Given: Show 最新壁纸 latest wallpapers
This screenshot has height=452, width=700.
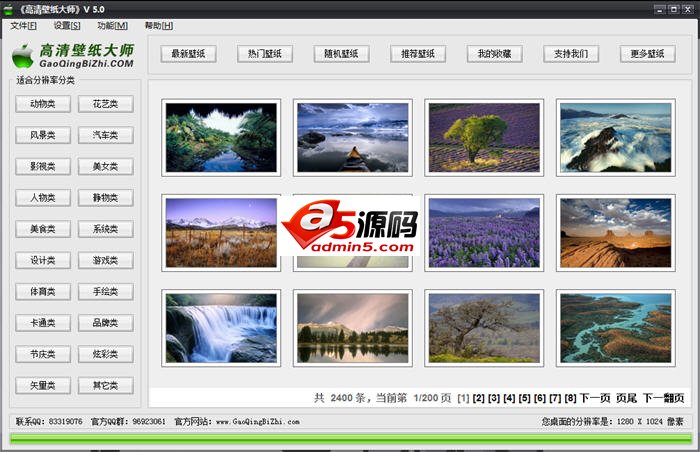Looking at the screenshot, I should coord(188,54).
